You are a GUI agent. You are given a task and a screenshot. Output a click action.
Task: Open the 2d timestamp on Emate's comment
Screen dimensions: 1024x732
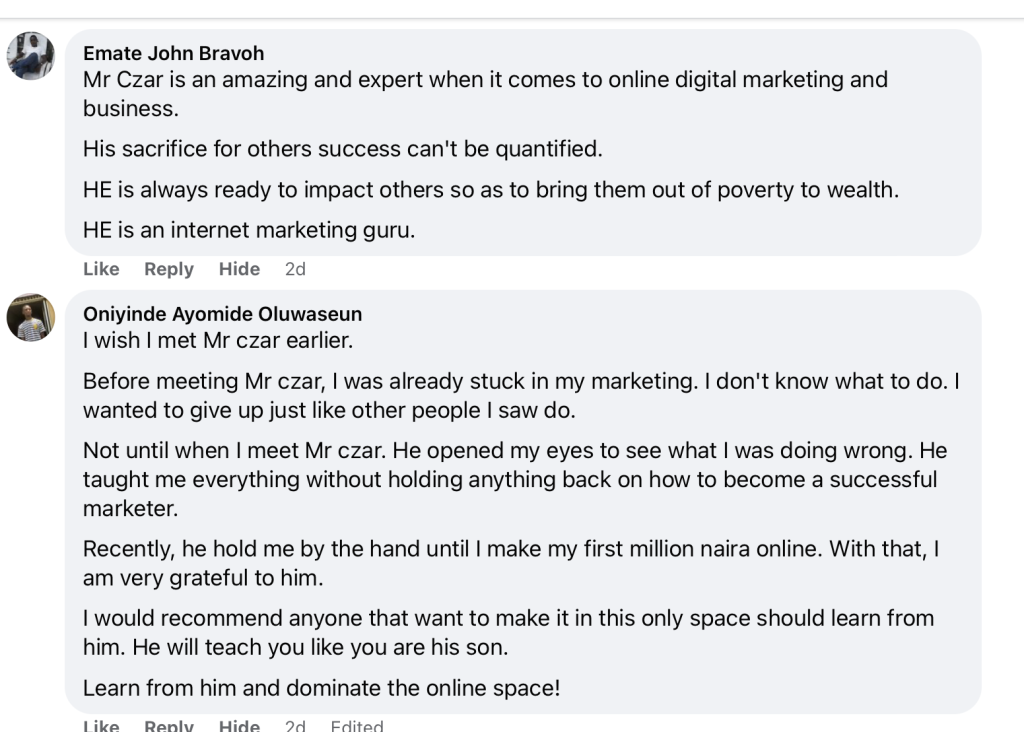(295, 269)
